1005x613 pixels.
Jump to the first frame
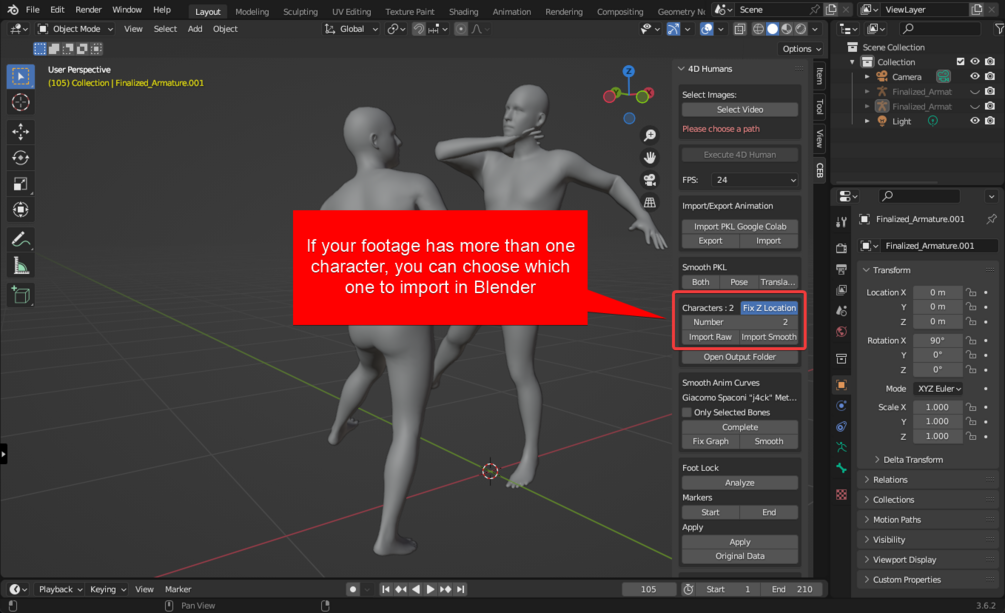click(x=385, y=589)
